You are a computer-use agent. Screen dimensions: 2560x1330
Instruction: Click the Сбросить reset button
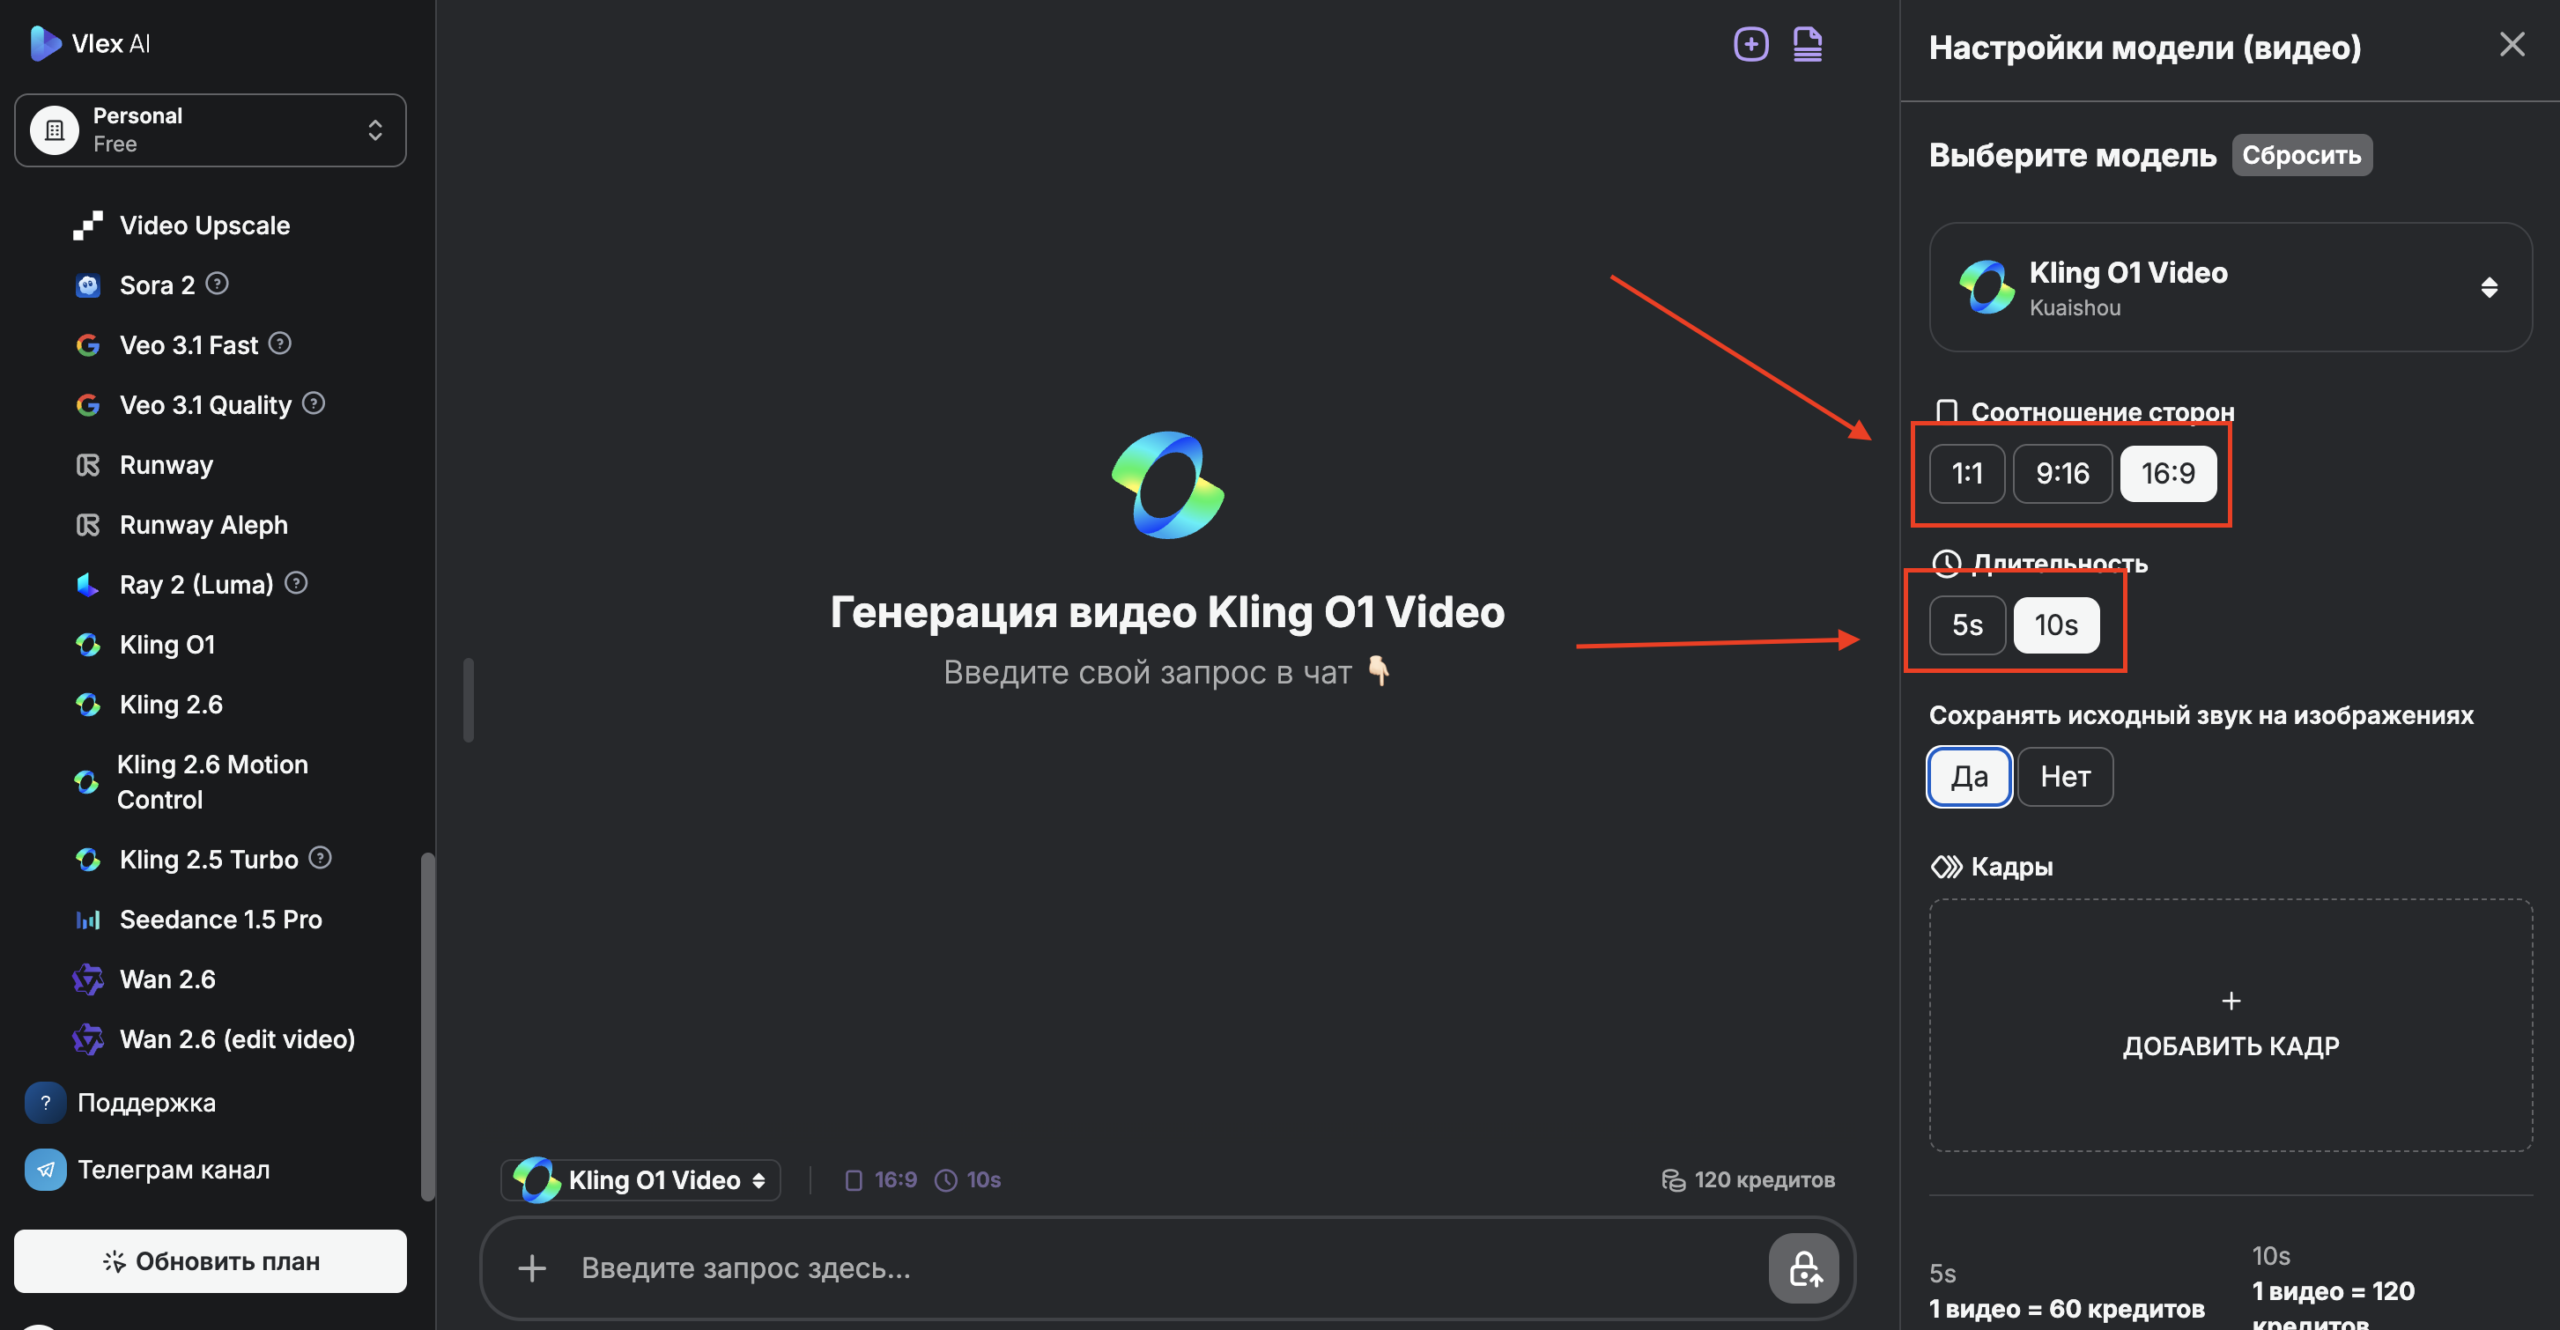point(2301,155)
